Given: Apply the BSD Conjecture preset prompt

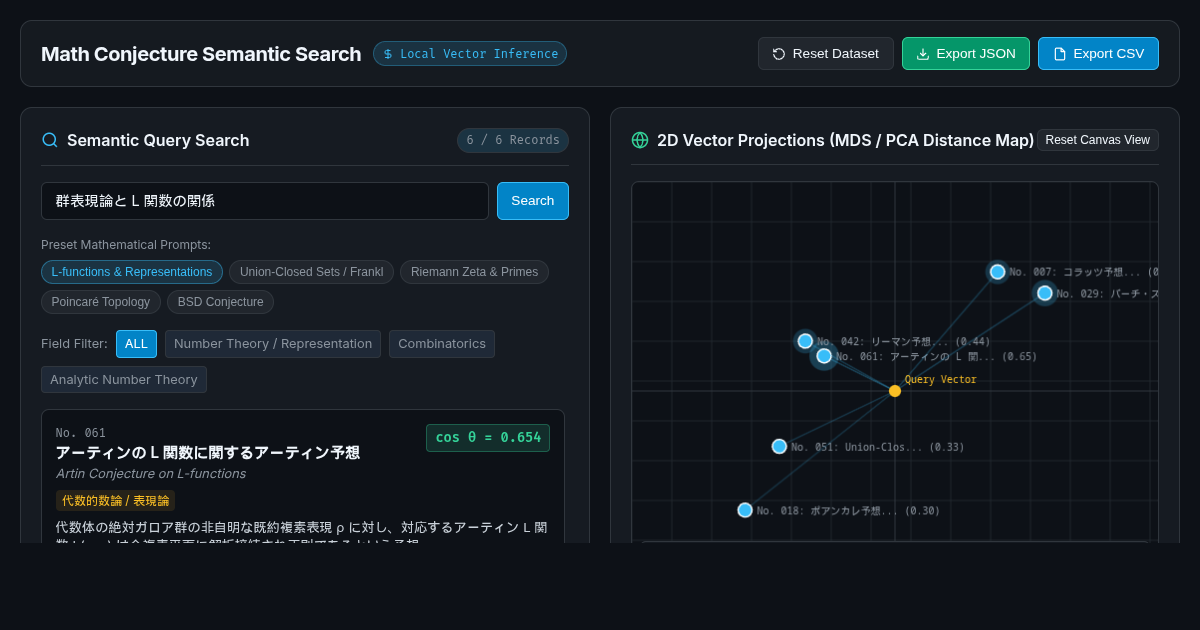Looking at the screenshot, I should pyautogui.click(x=220, y=302).
